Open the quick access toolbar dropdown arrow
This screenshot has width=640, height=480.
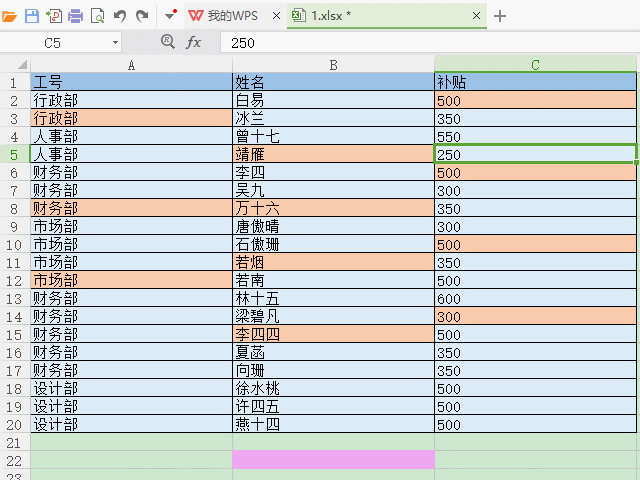(x=171, y=16)
